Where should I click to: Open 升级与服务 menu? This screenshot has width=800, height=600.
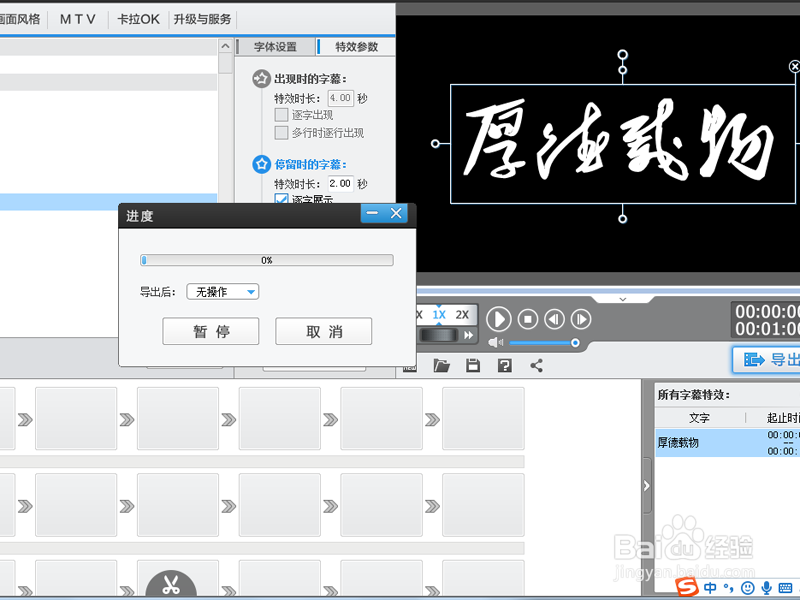[203, 19]
